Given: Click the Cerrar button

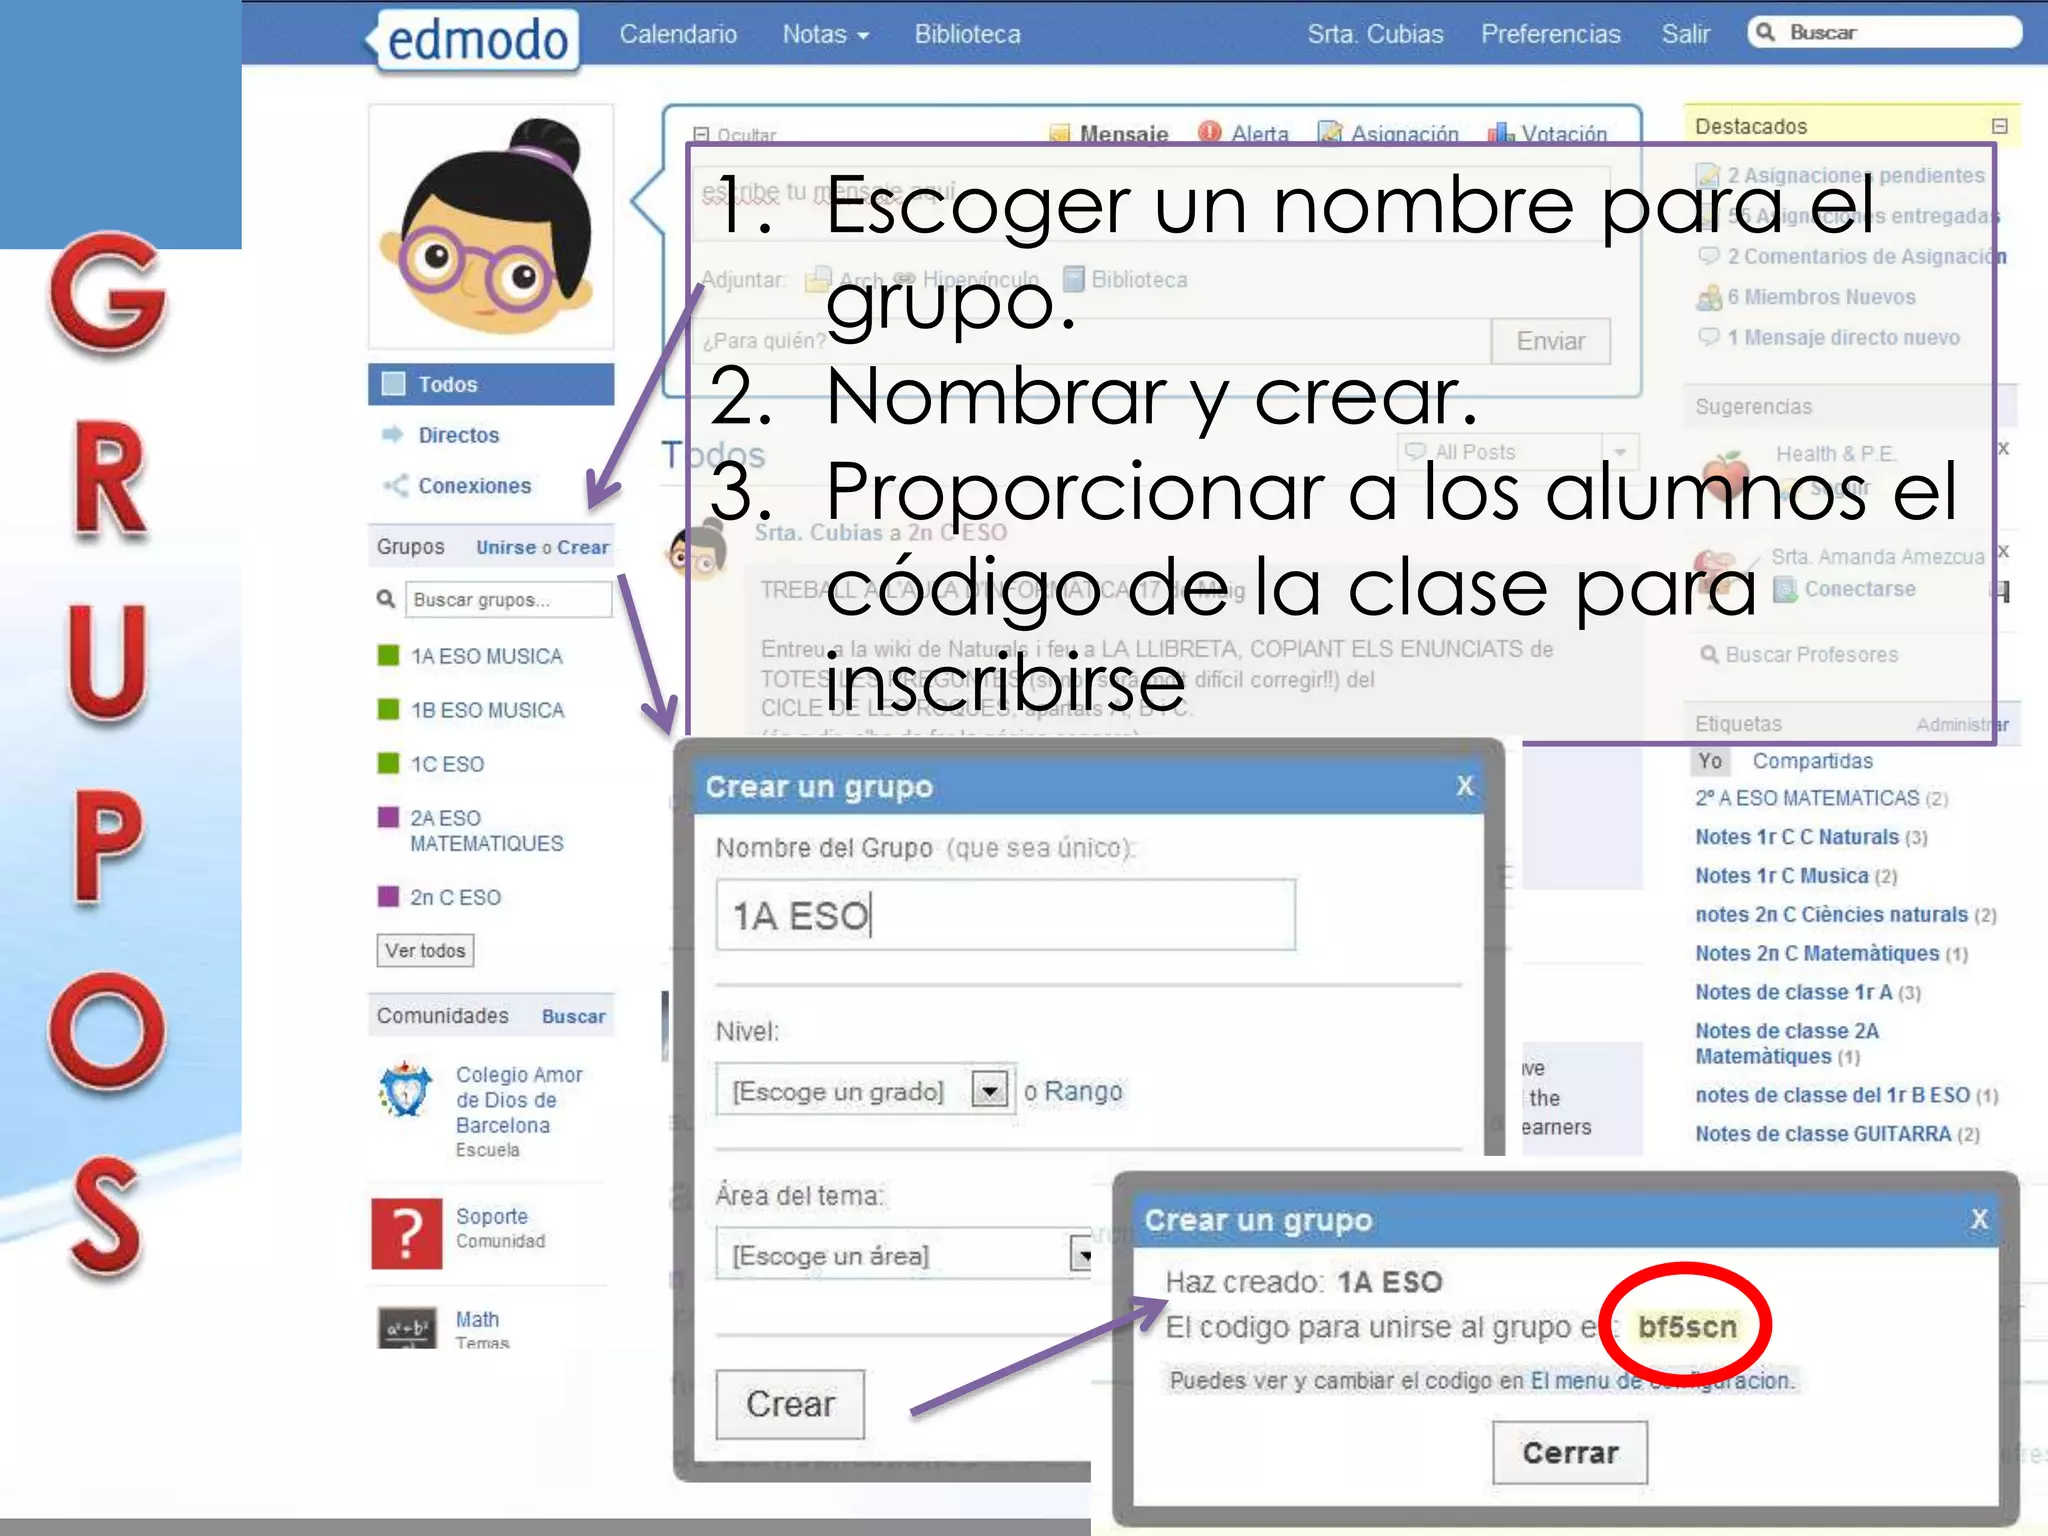Looking at the screenshot, I should point(1570,1453).
